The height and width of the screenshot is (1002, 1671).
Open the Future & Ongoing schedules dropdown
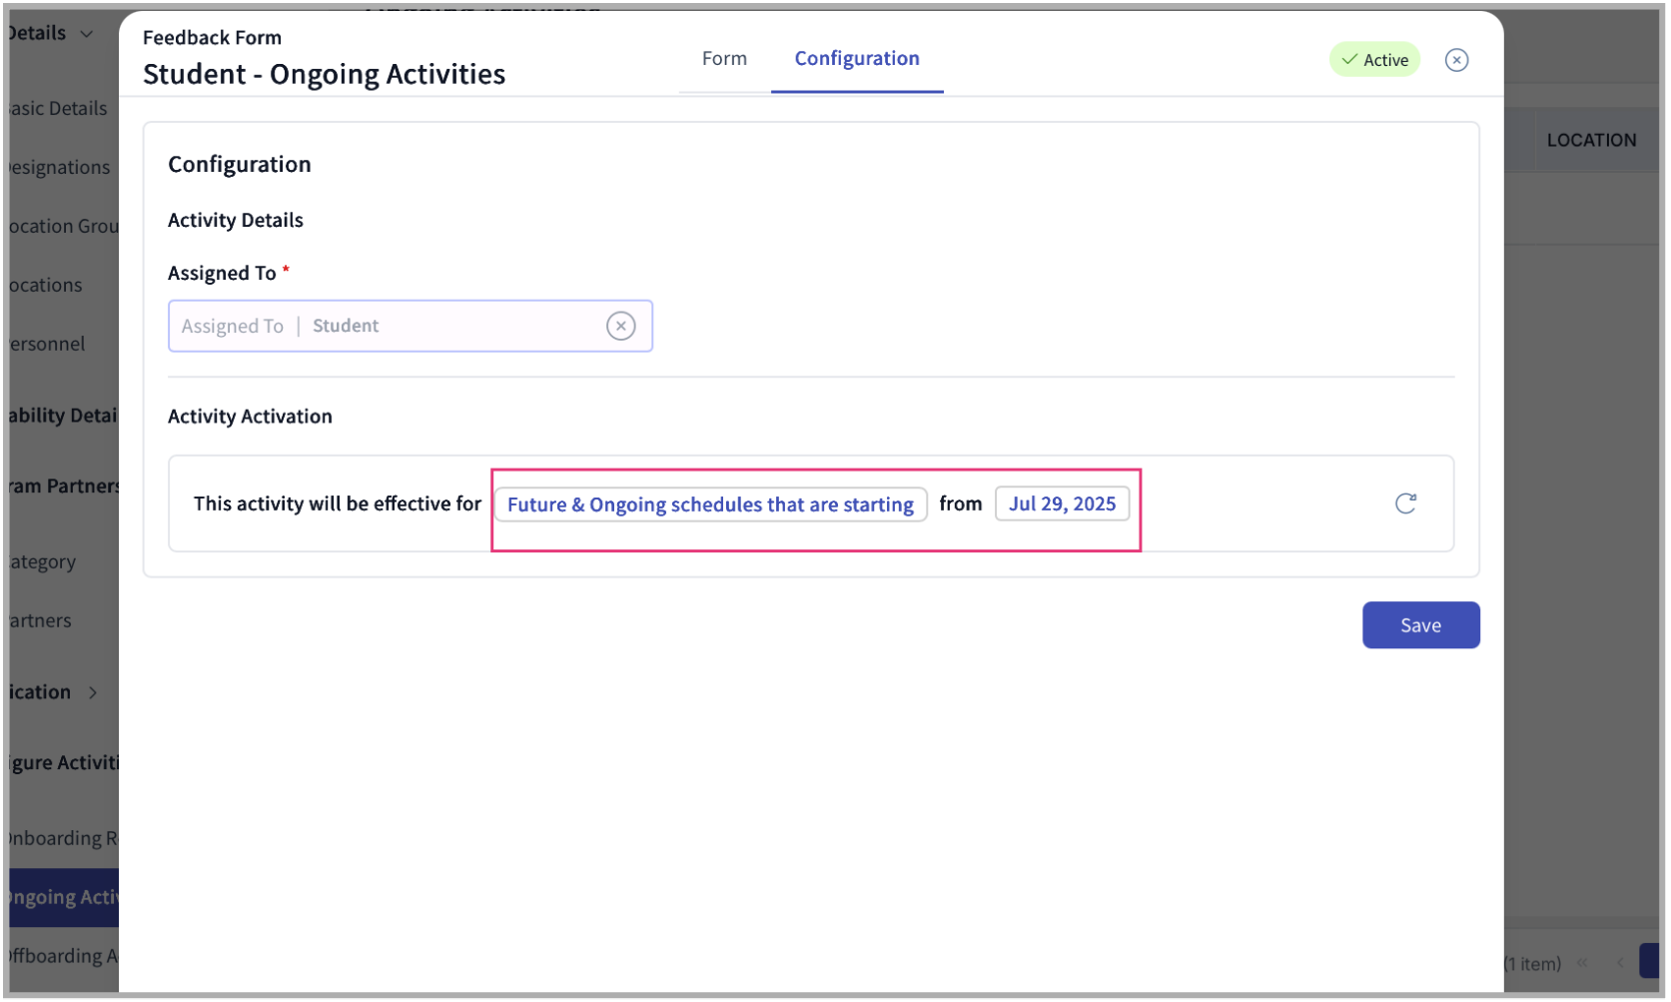pyautogui.click(x=710, y=504)
